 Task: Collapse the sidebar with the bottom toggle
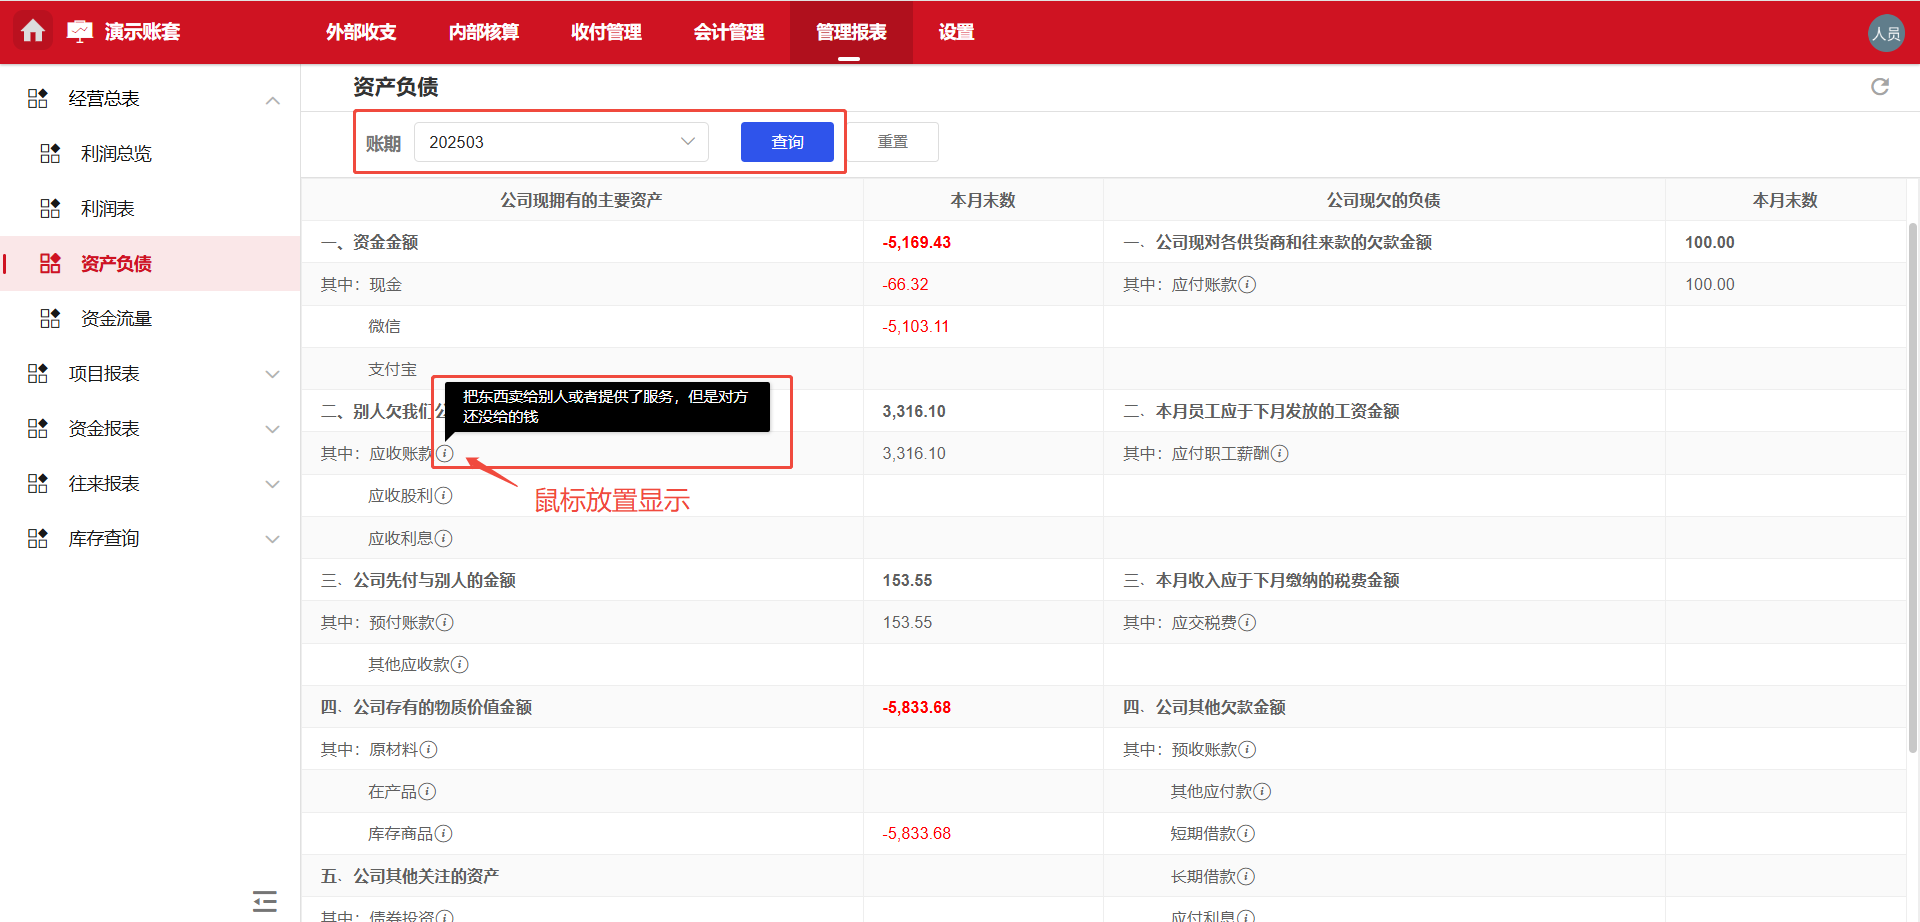(x=264, y=900)
